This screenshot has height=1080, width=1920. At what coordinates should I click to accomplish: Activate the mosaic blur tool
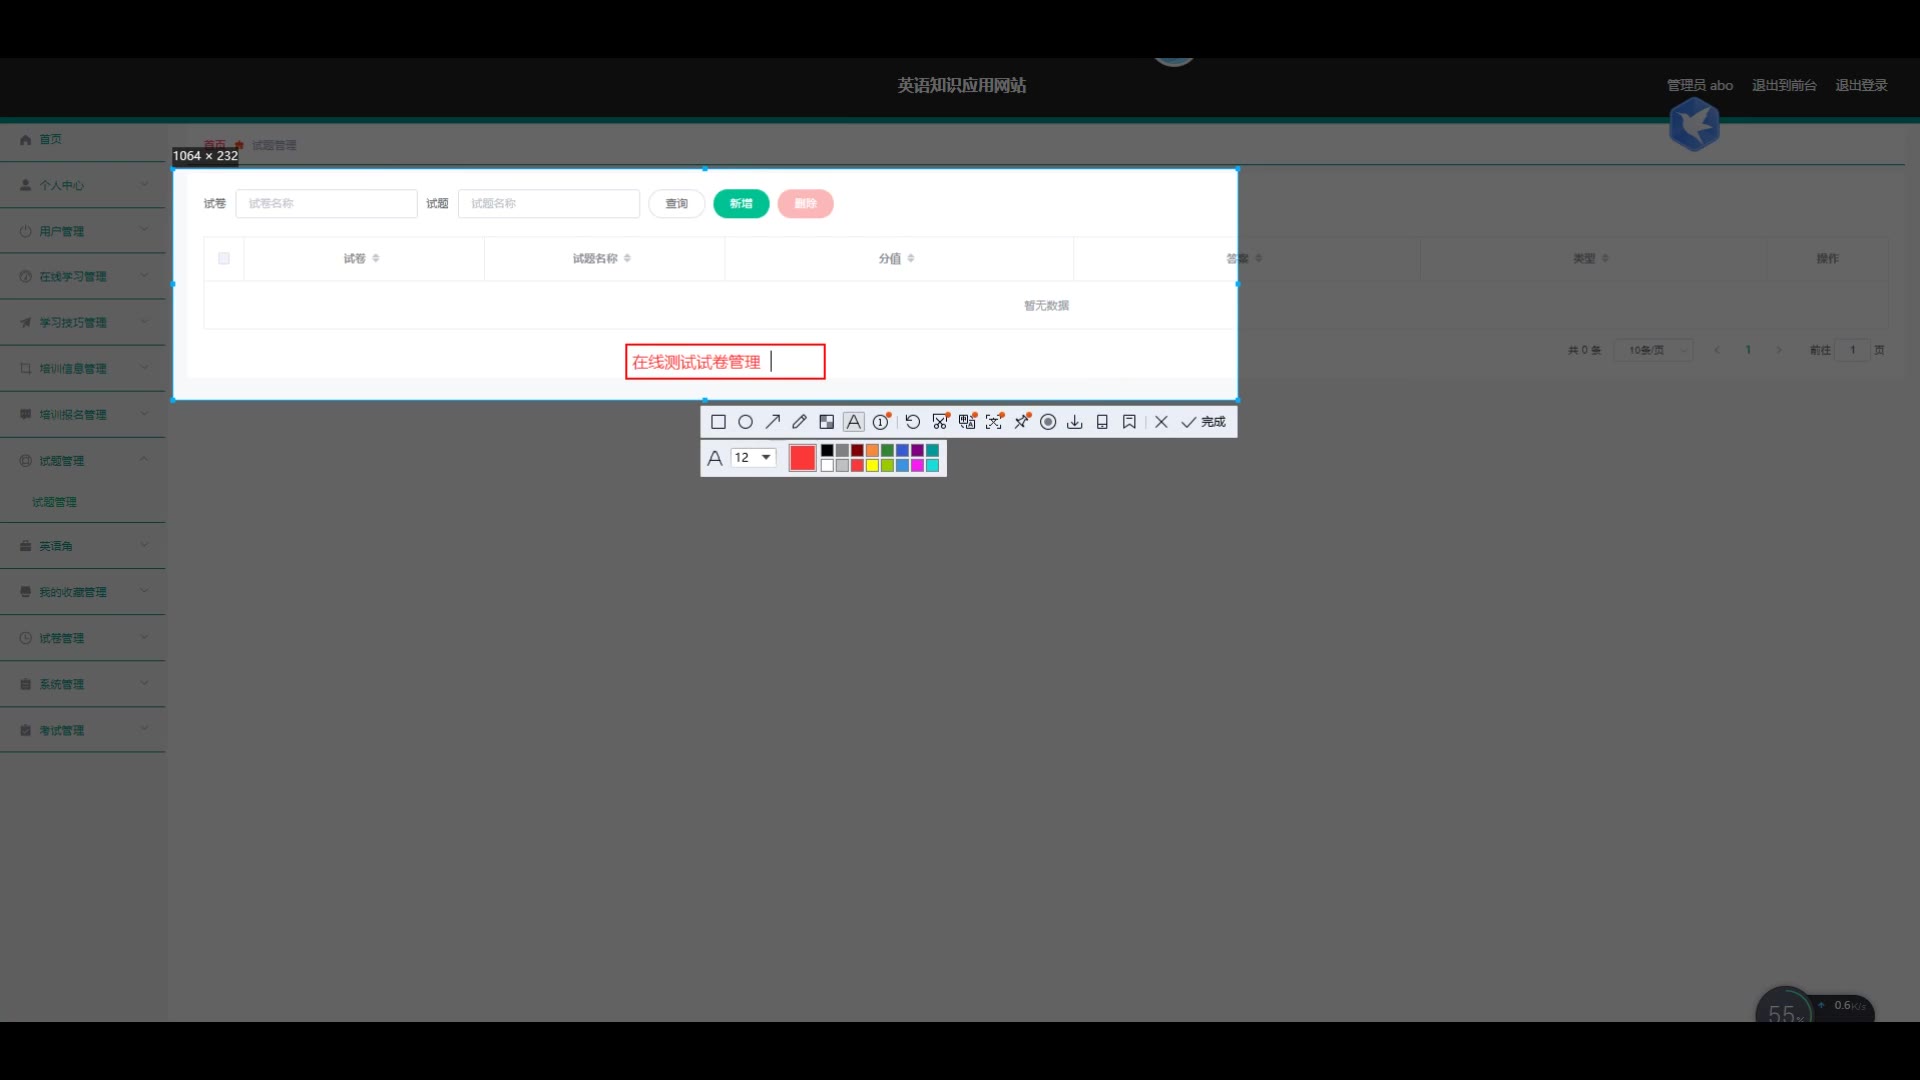826,422
